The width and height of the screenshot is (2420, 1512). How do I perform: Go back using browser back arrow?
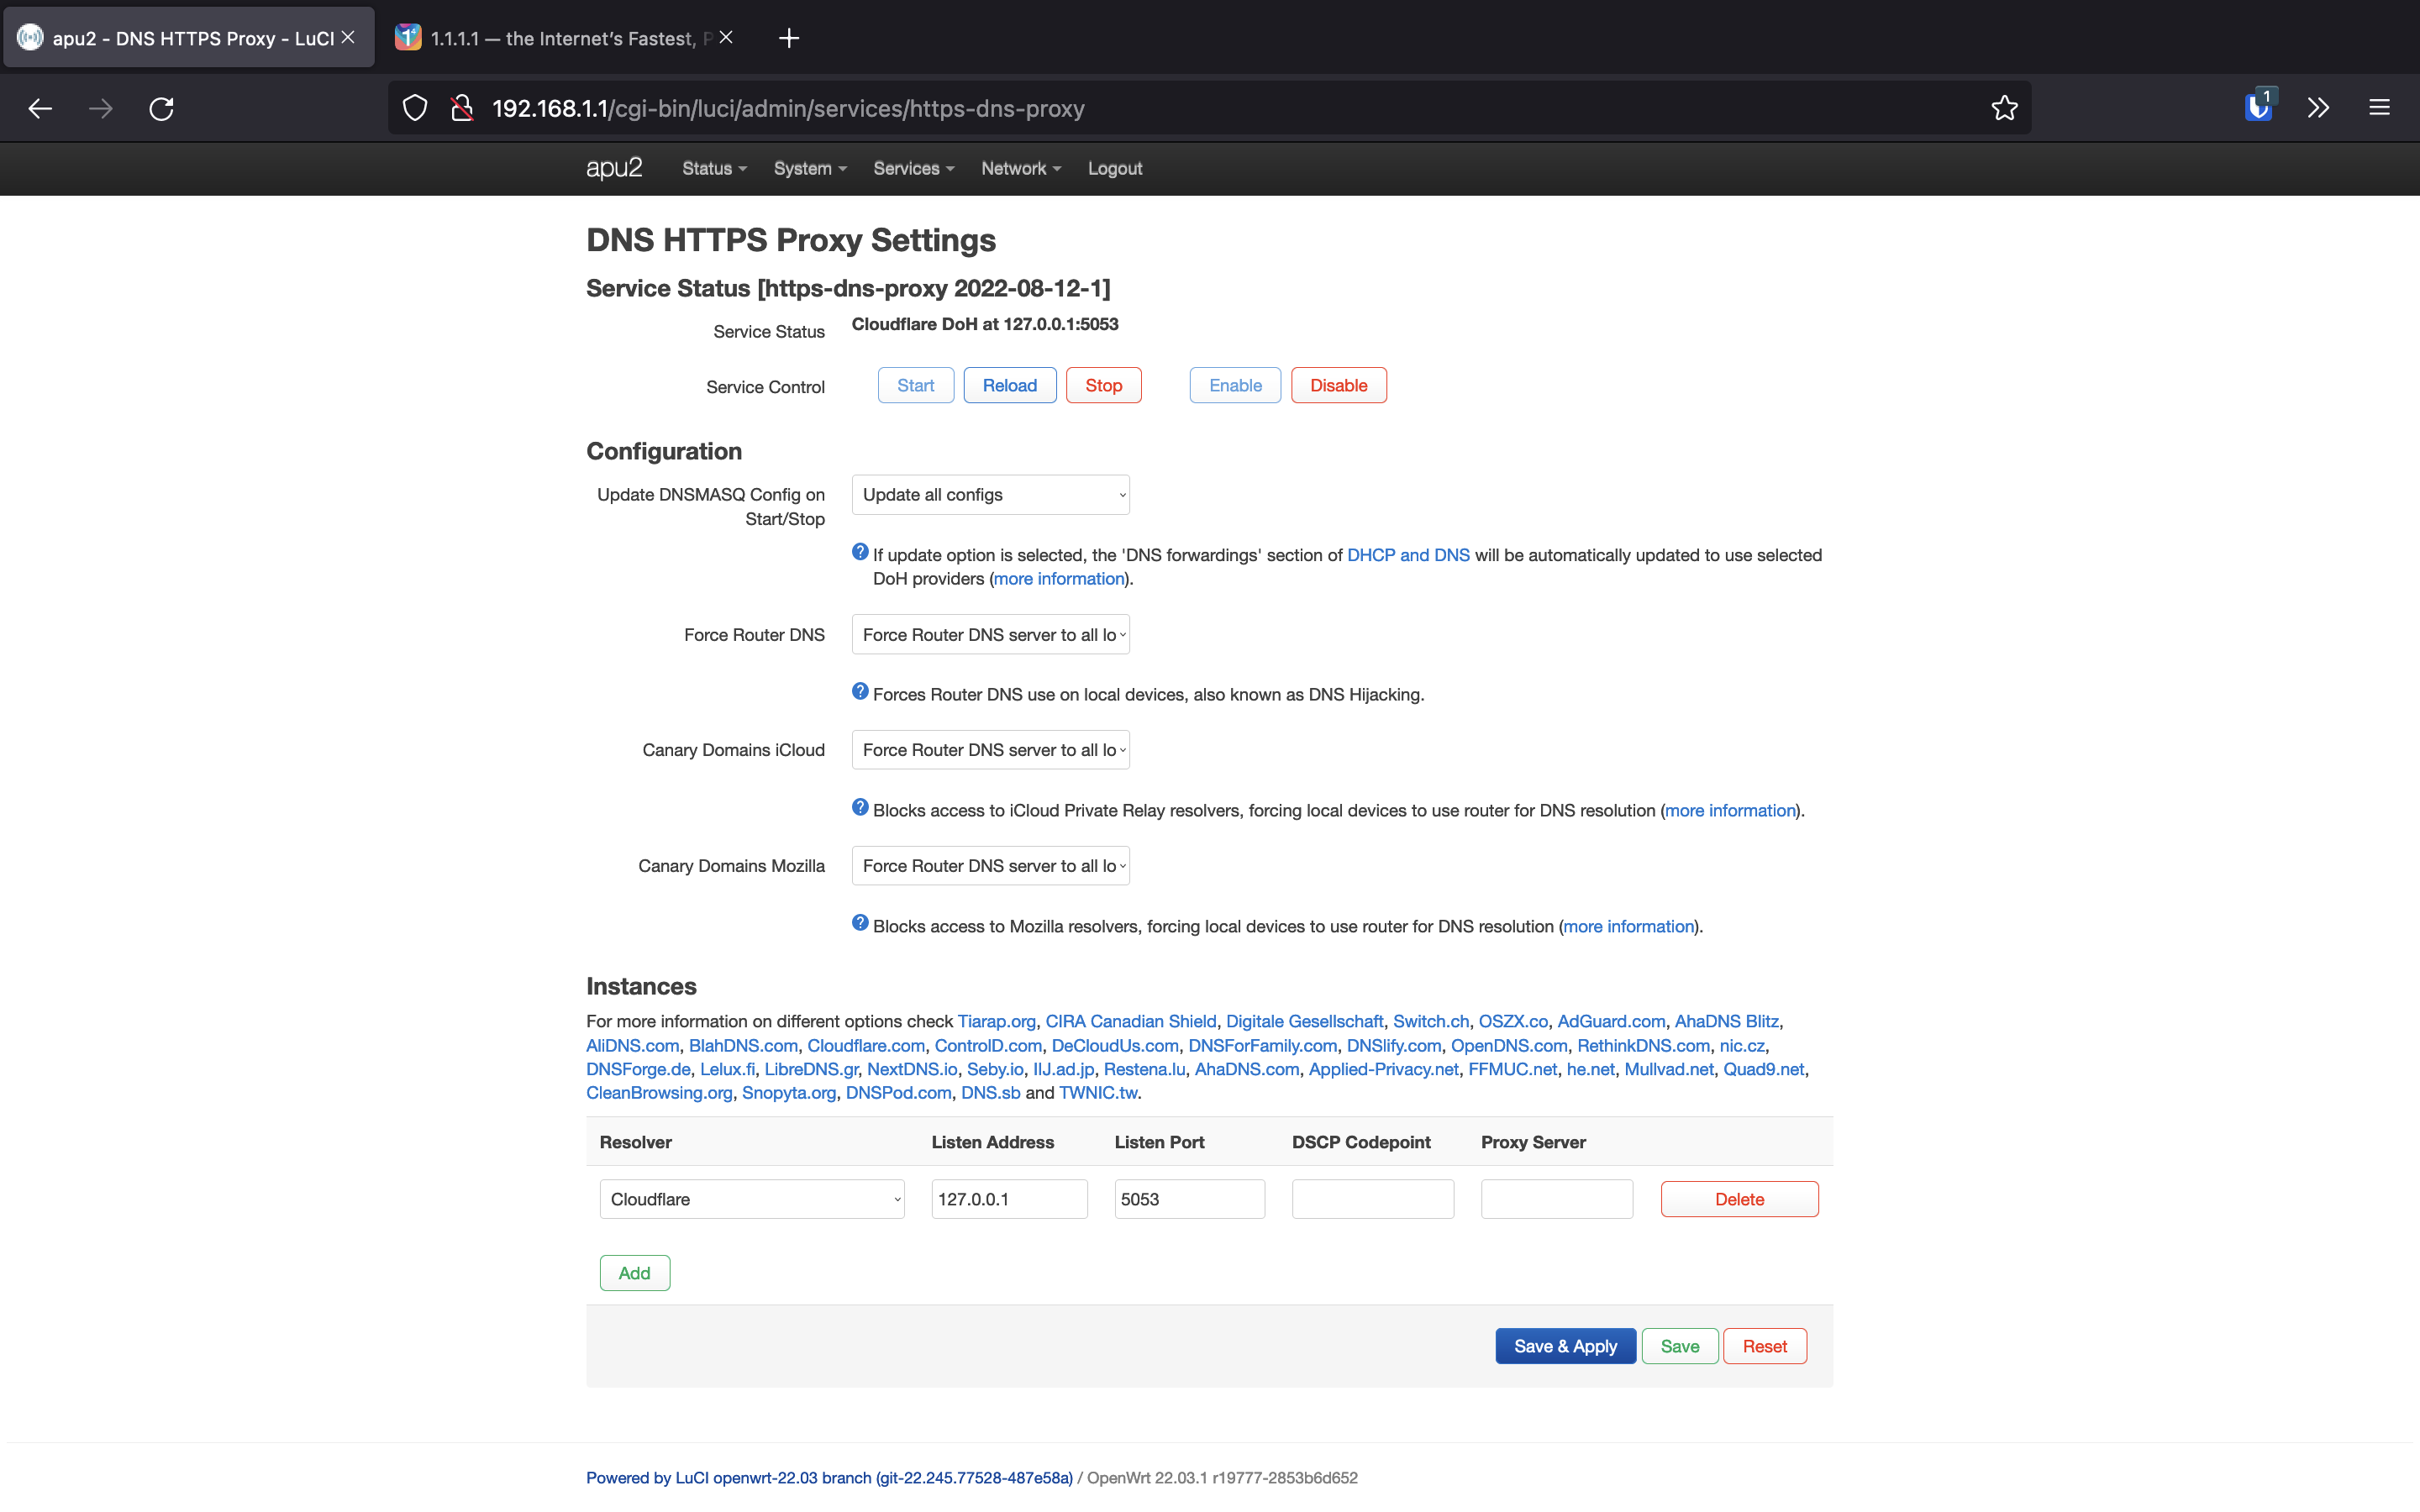[x=40, y=108]
